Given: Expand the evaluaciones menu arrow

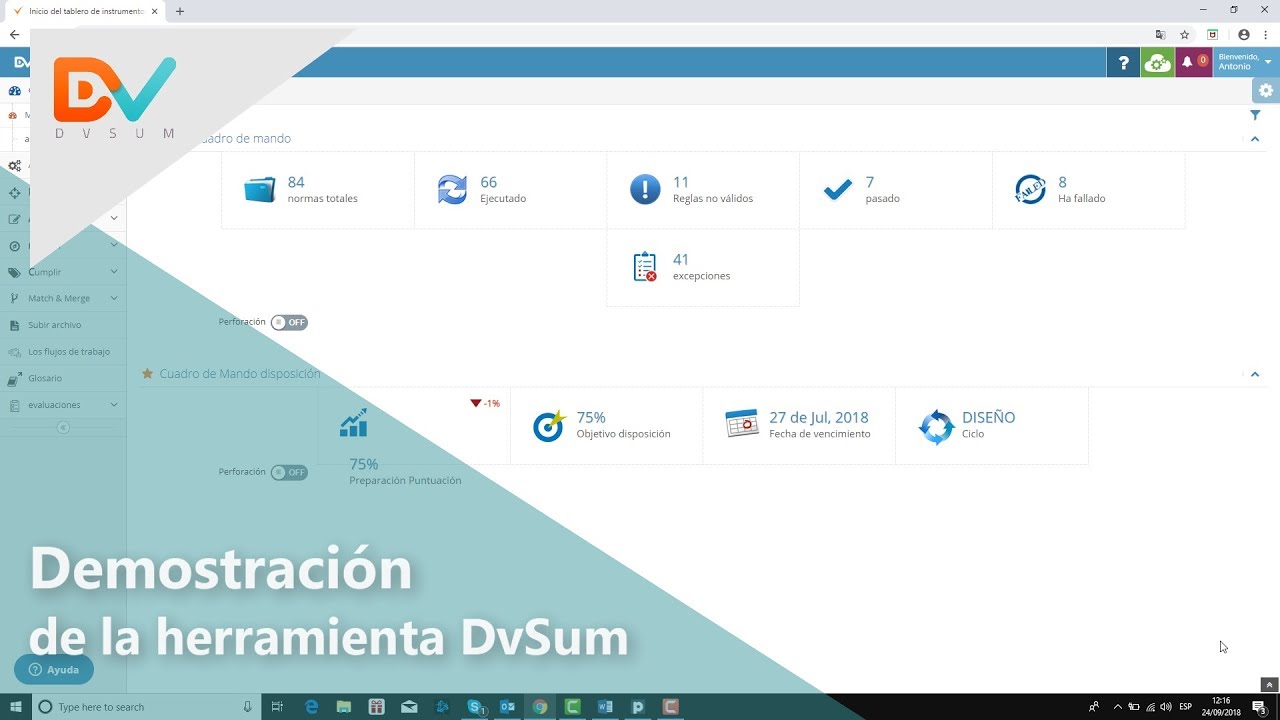Looking at the screenshot, I should (x=114, y=404).
